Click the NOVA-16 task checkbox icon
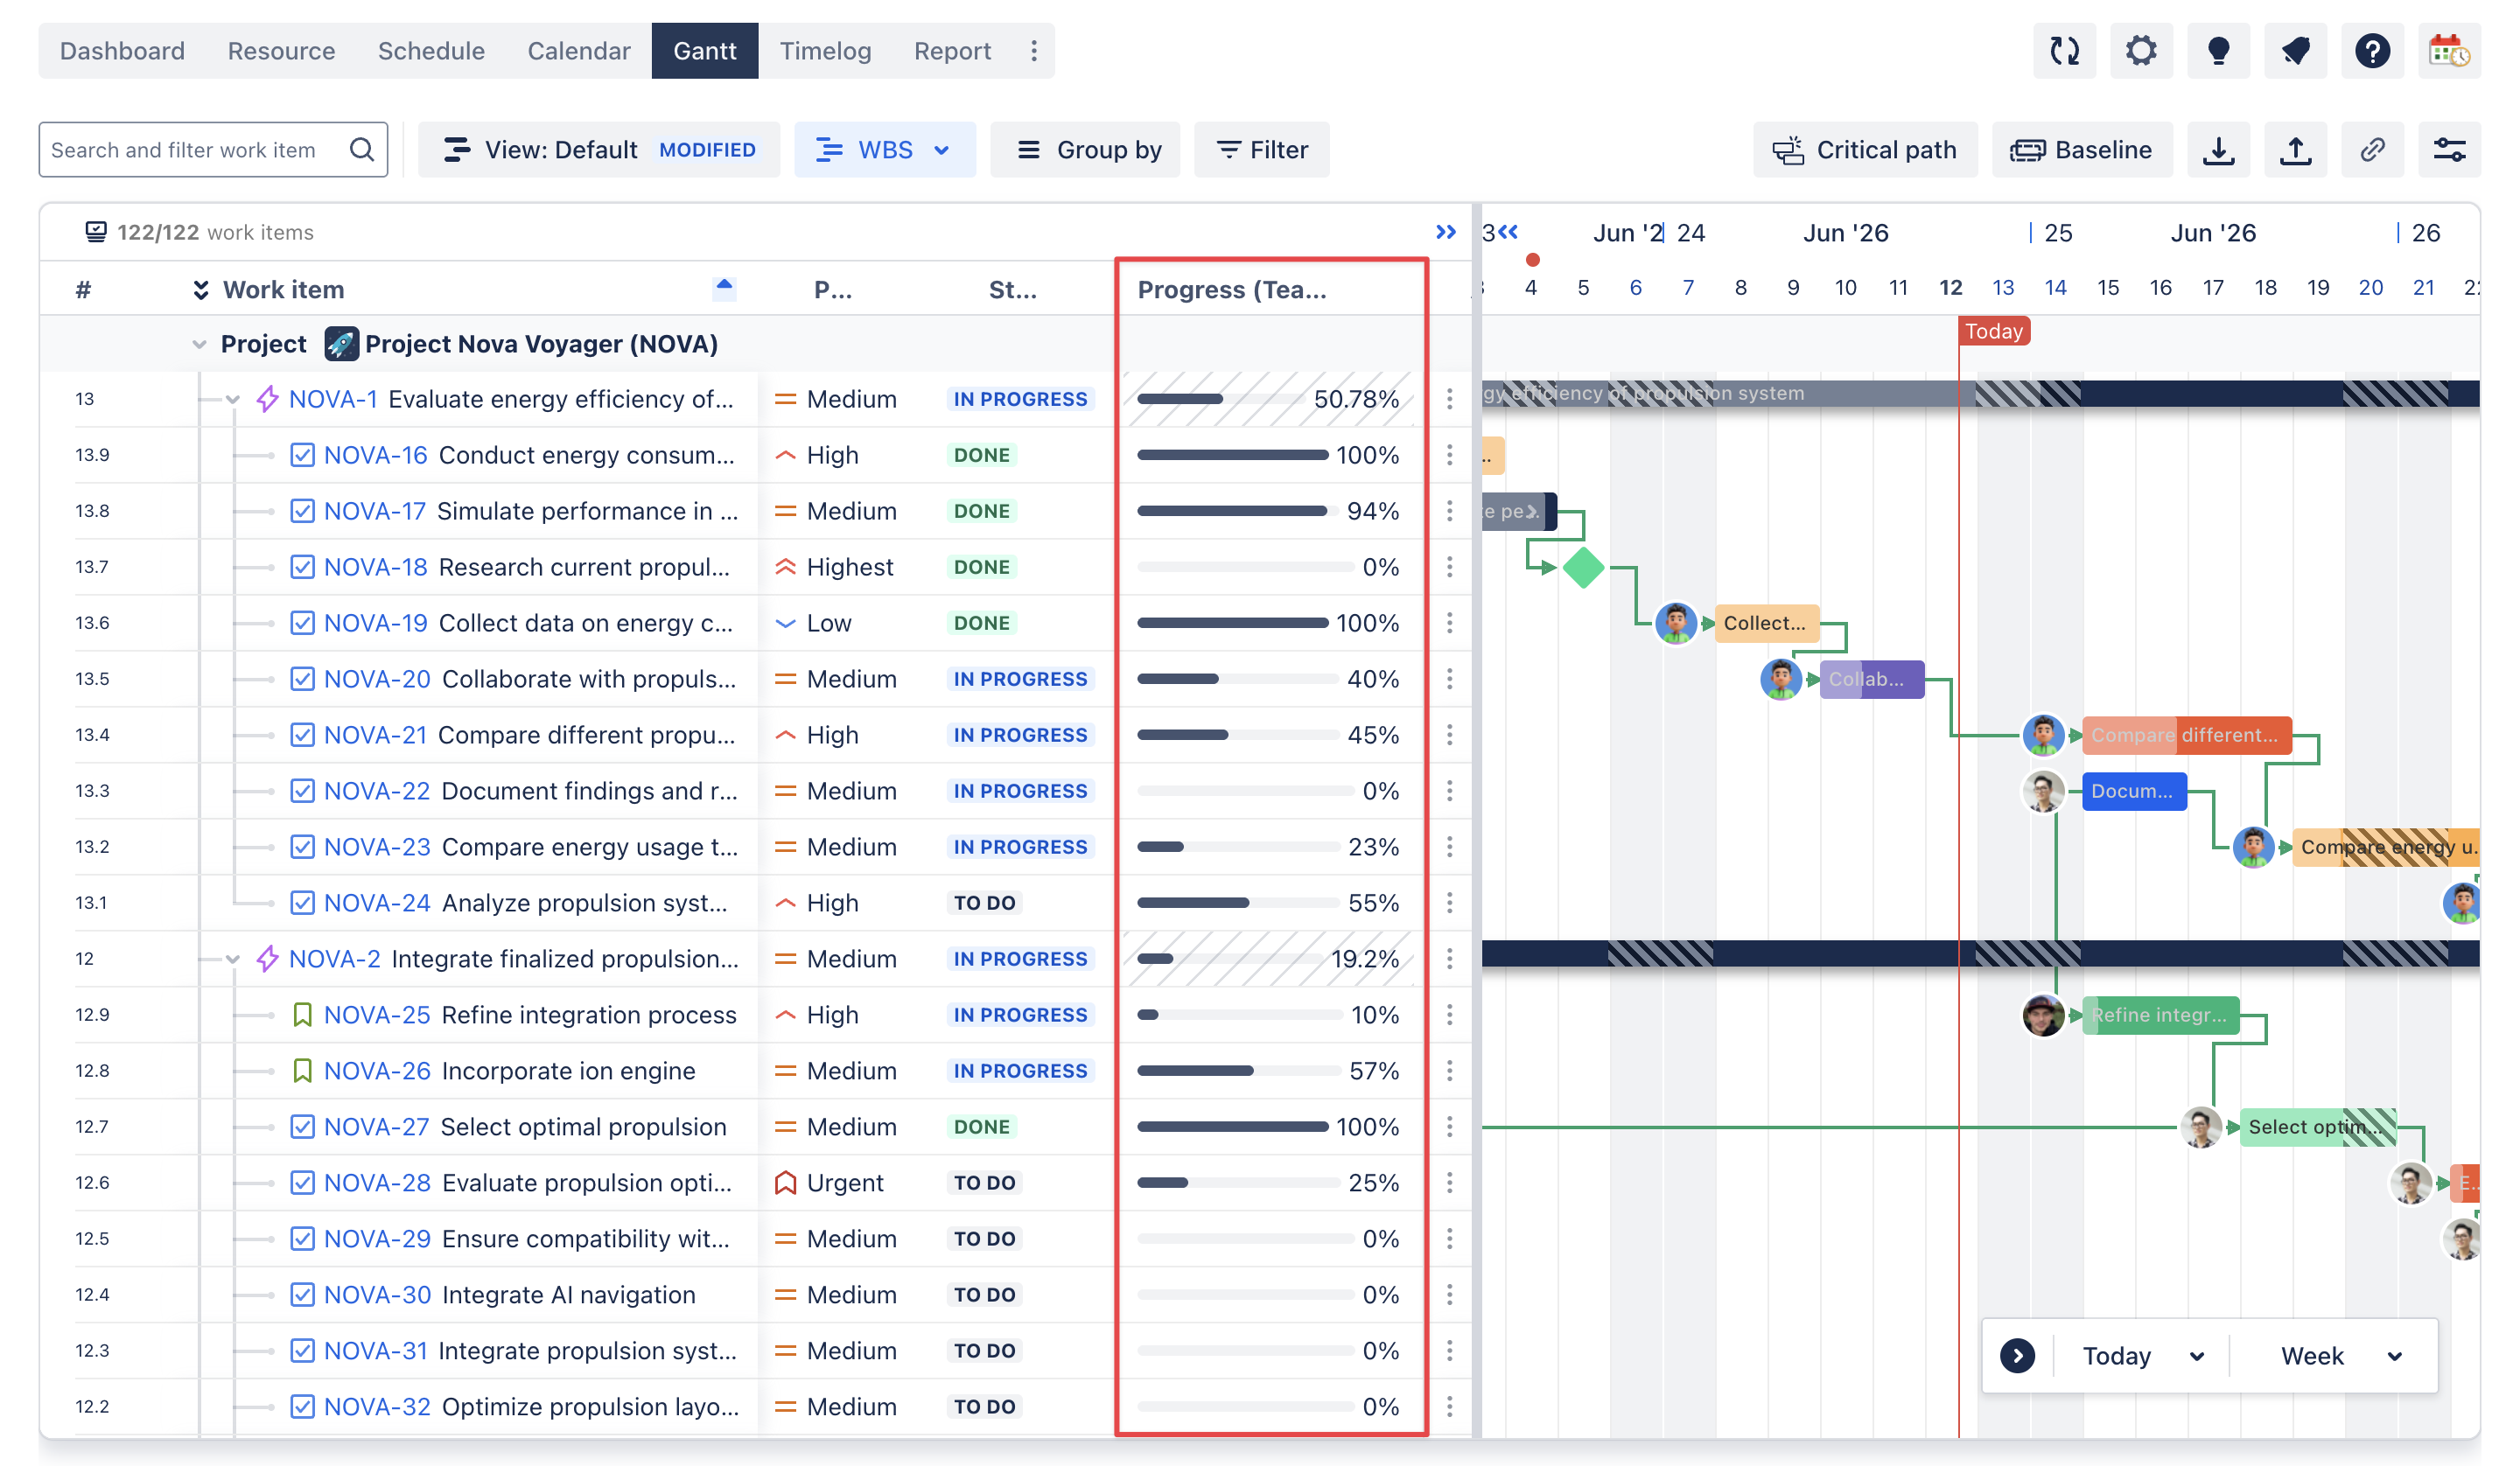The height and width of the screenshot is (1466, 2520). click(302, 455)
